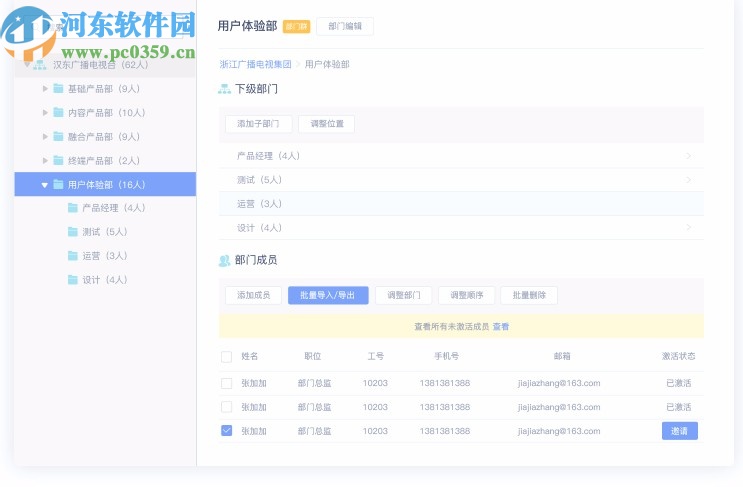The width and height of the screenshot is (743, 487).
Task: Check the second 张加加 row checkbox
Action: click(x=227, y=407)
